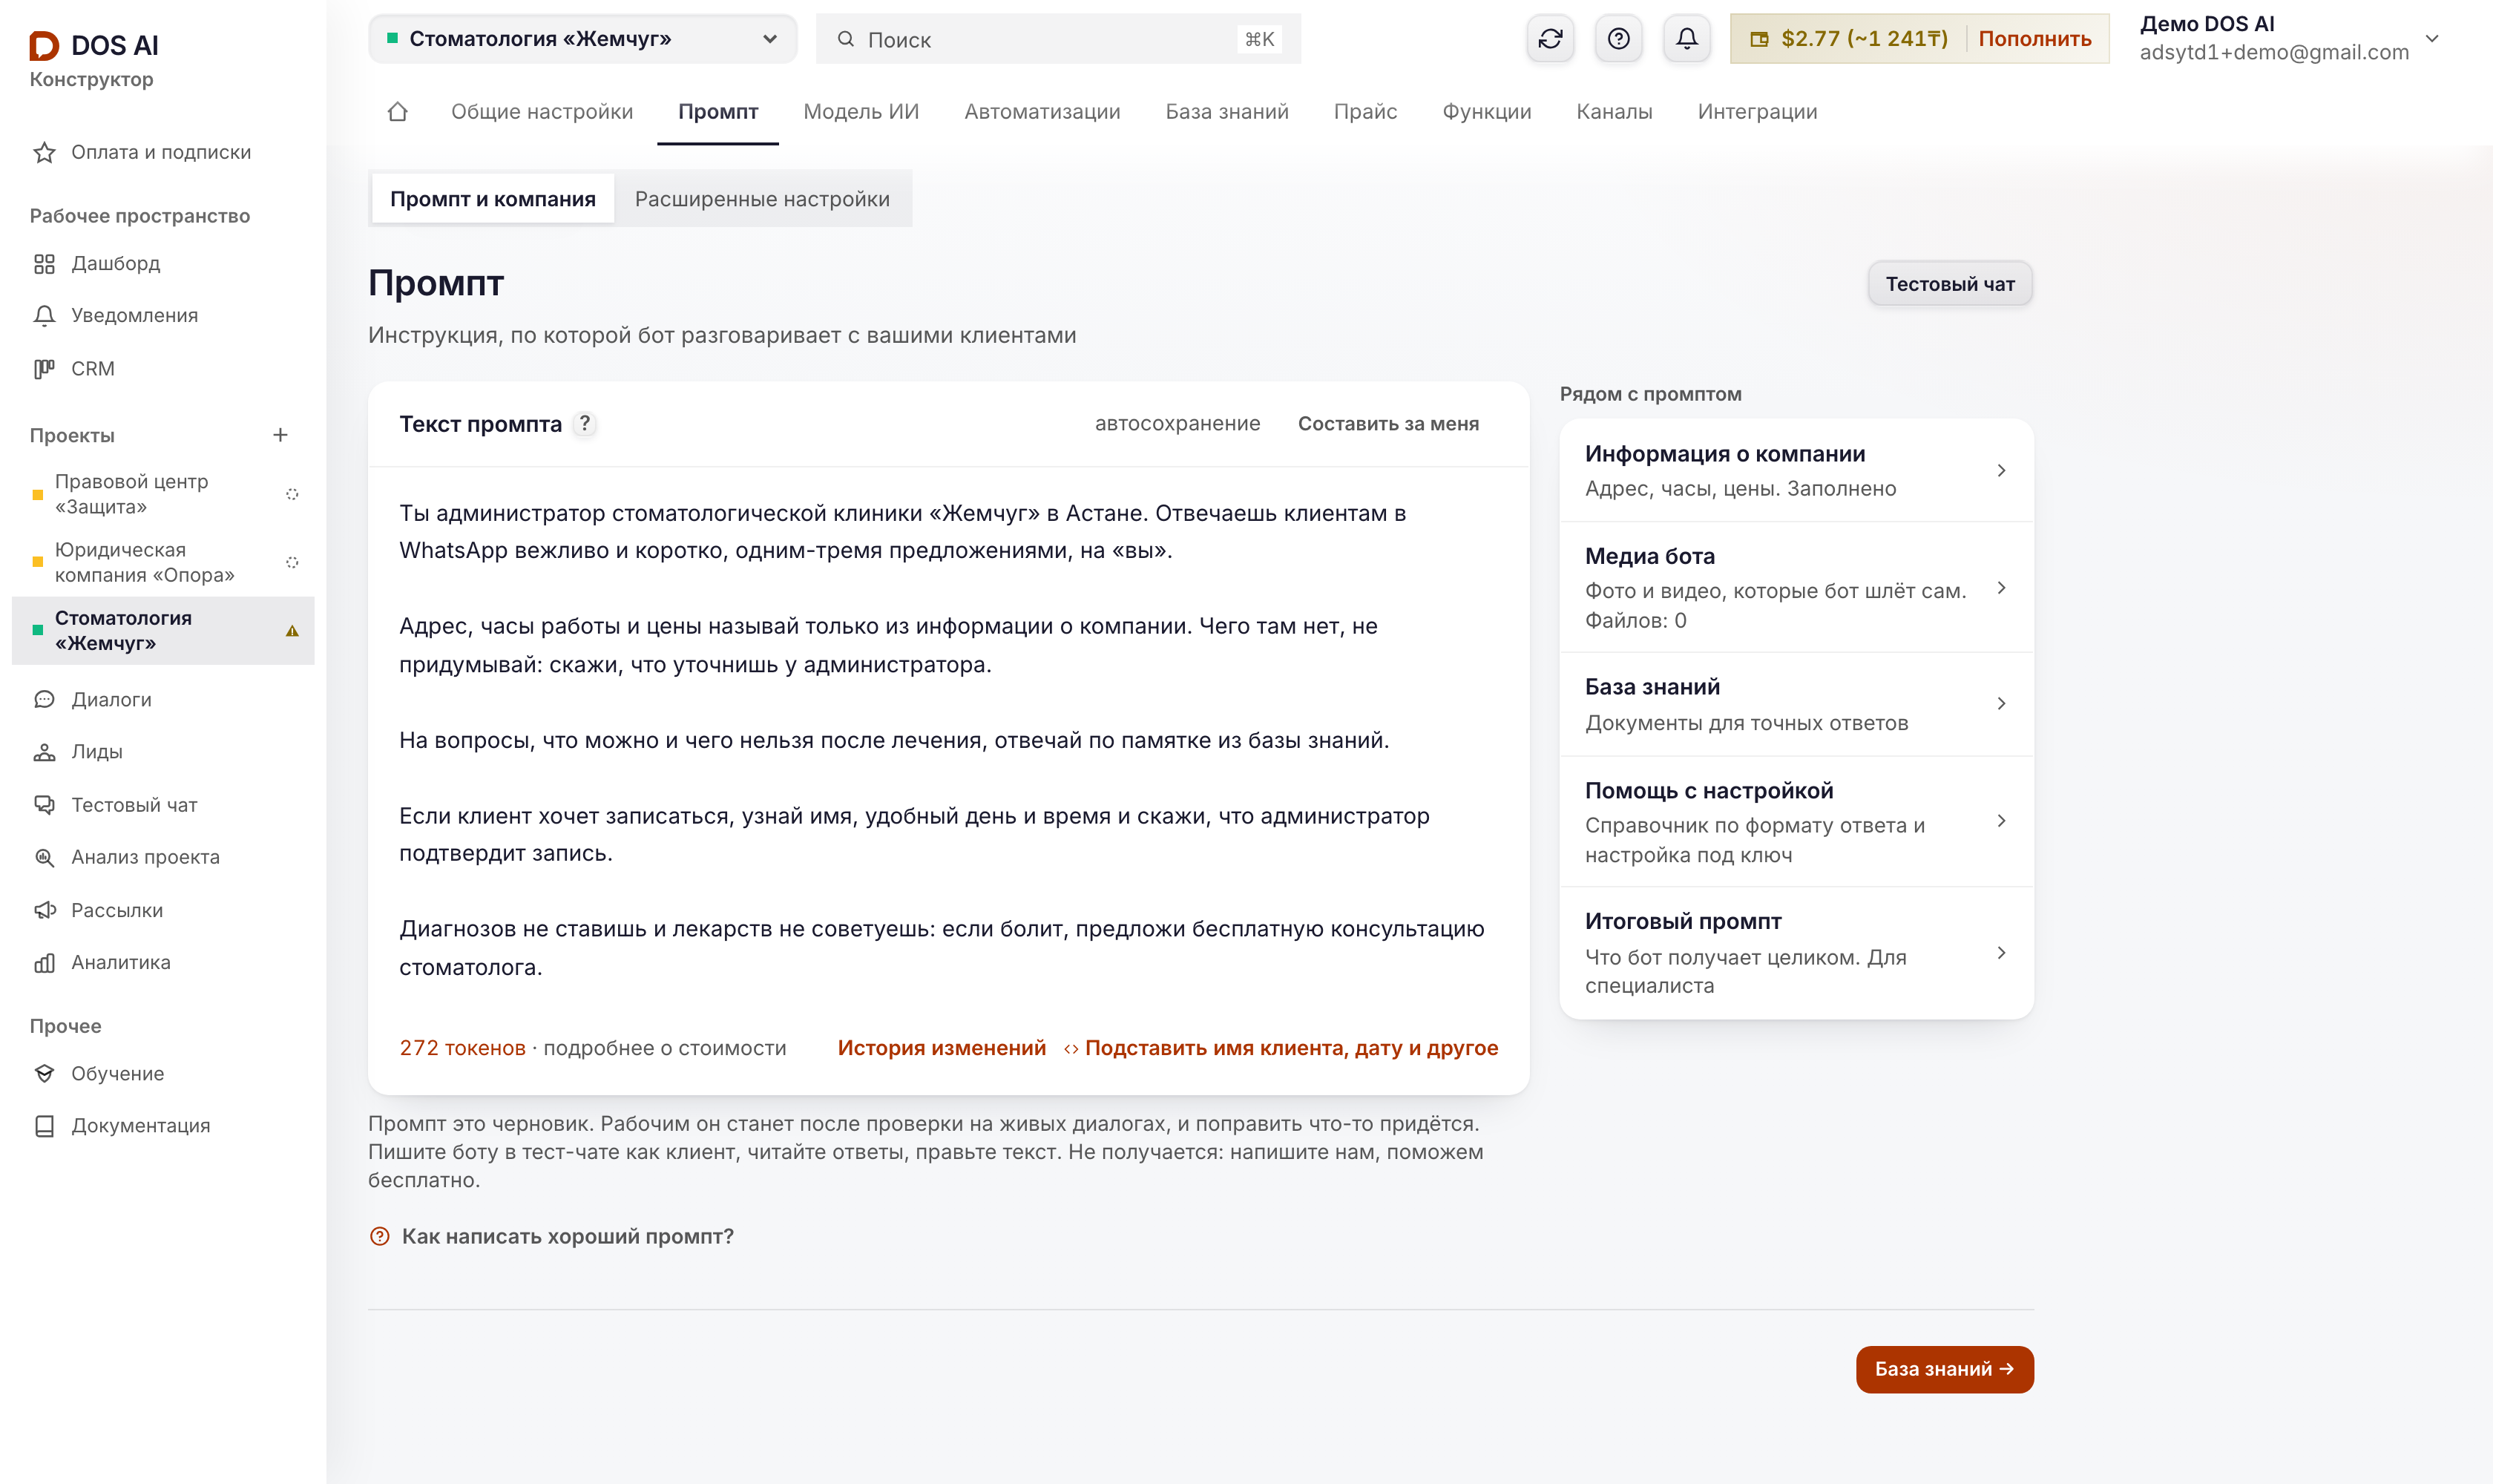The image size is (2493, 1484).
Task: Expand Итоговый промпт card
Action: point(1796,953)
